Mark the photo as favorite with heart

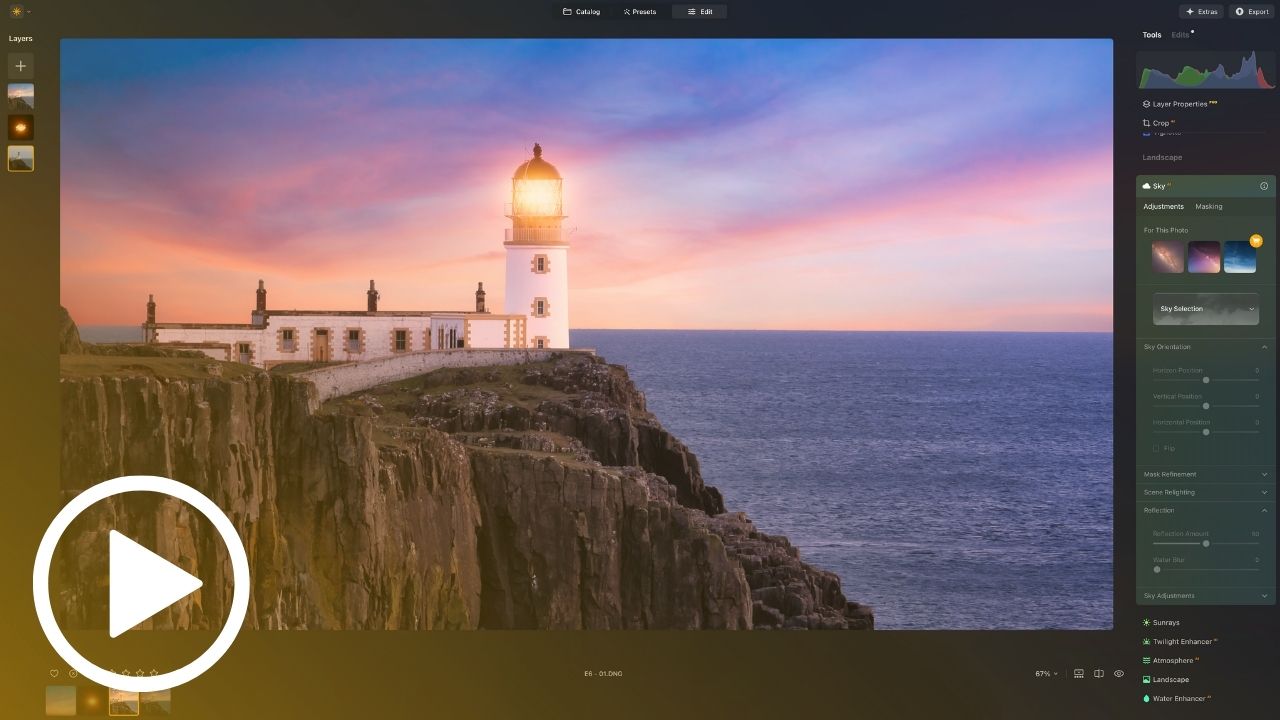(54, 674)
